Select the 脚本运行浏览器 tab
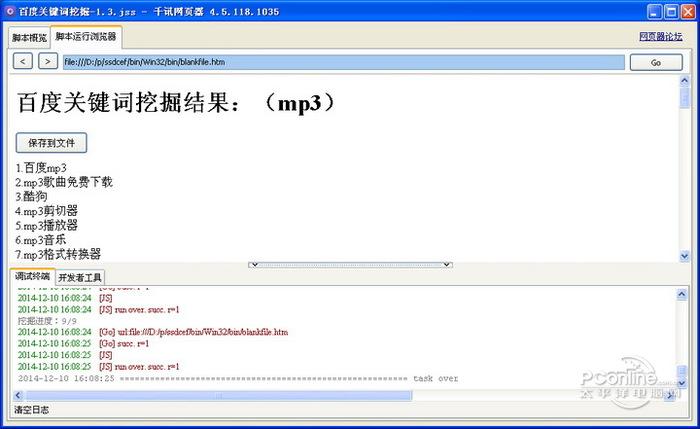Image resolution: width=700 pixels, height=429 pixels. point(86,37)
